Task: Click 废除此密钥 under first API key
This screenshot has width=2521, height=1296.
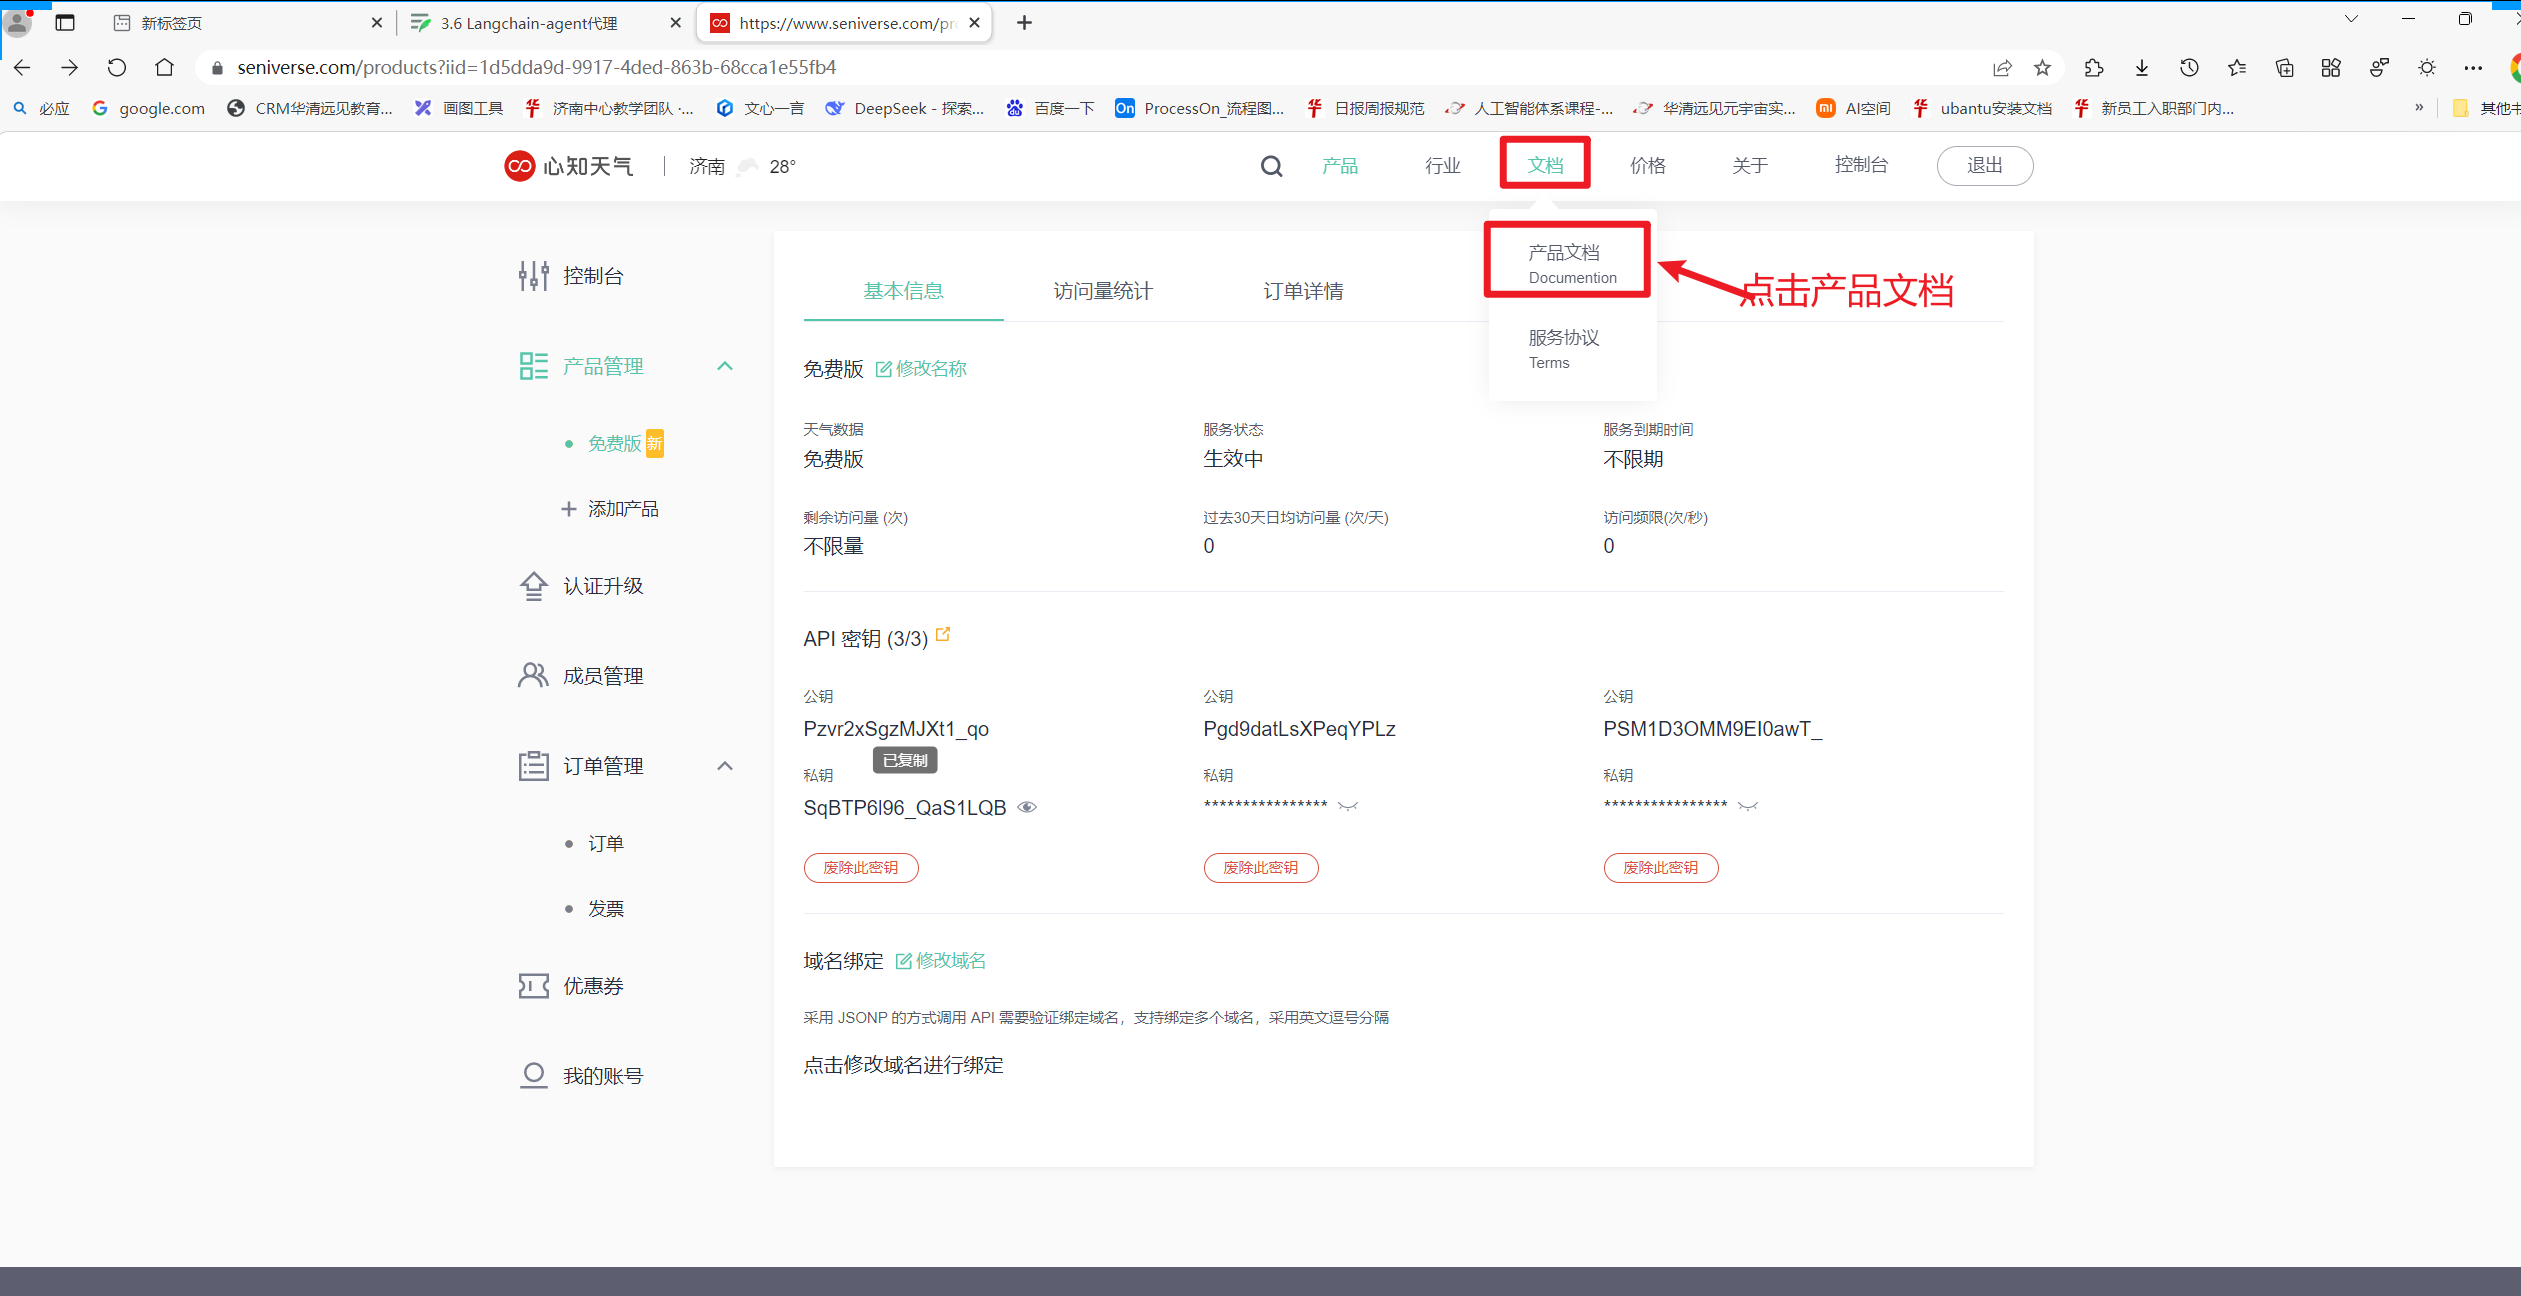Action: pyautogui.click(x=860, y=867)
